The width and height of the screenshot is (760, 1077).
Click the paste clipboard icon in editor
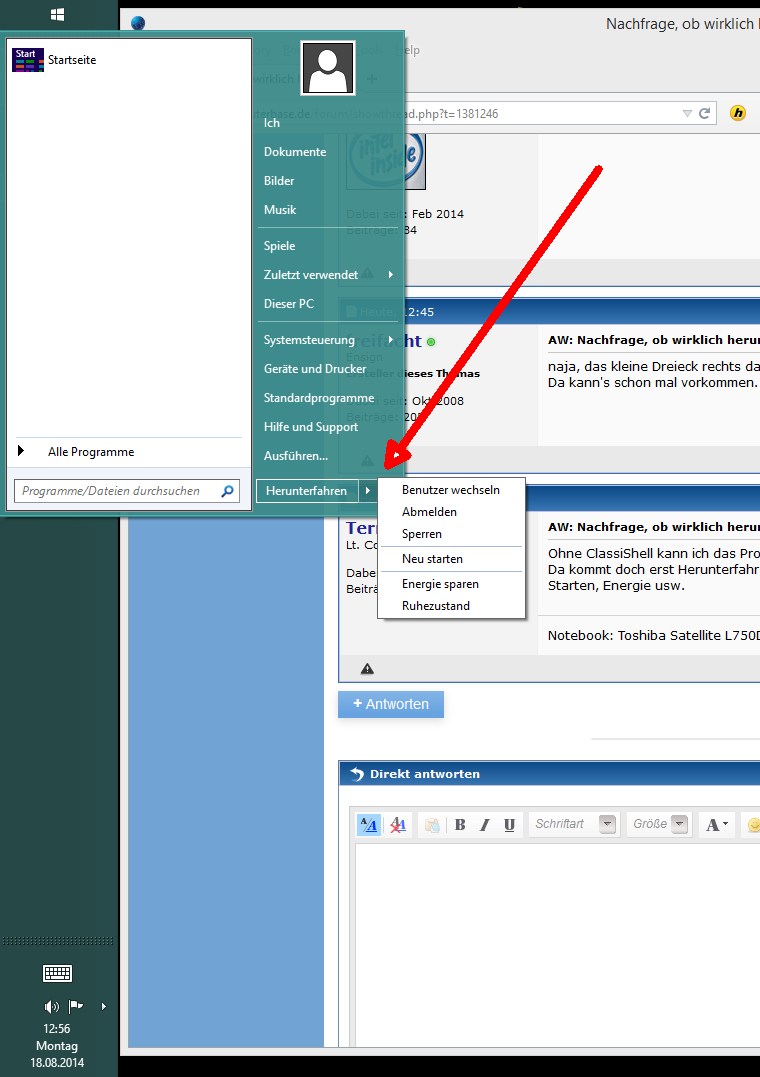click(432, 824)
